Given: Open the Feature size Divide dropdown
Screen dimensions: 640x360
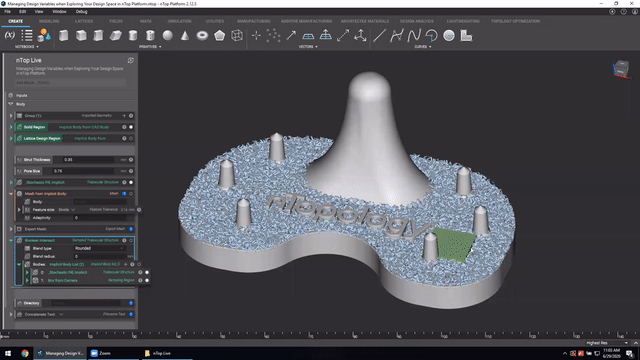Looking at the screenshot, I should click(67, 210).
